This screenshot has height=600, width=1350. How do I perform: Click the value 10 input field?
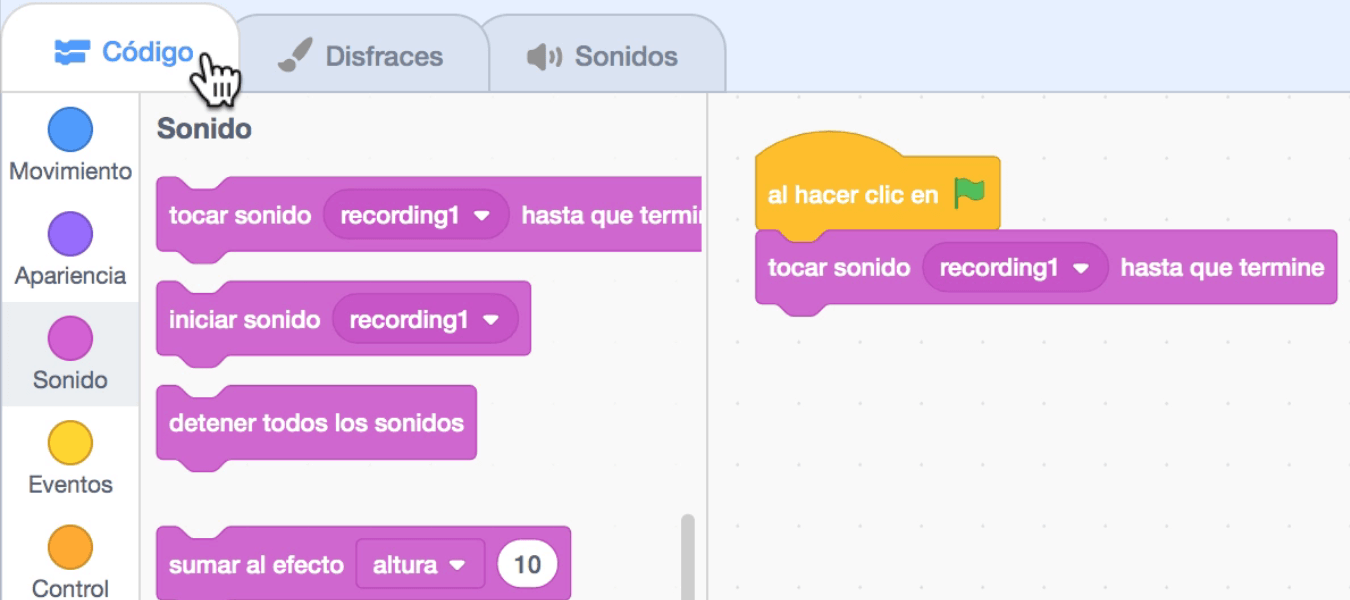527,565
